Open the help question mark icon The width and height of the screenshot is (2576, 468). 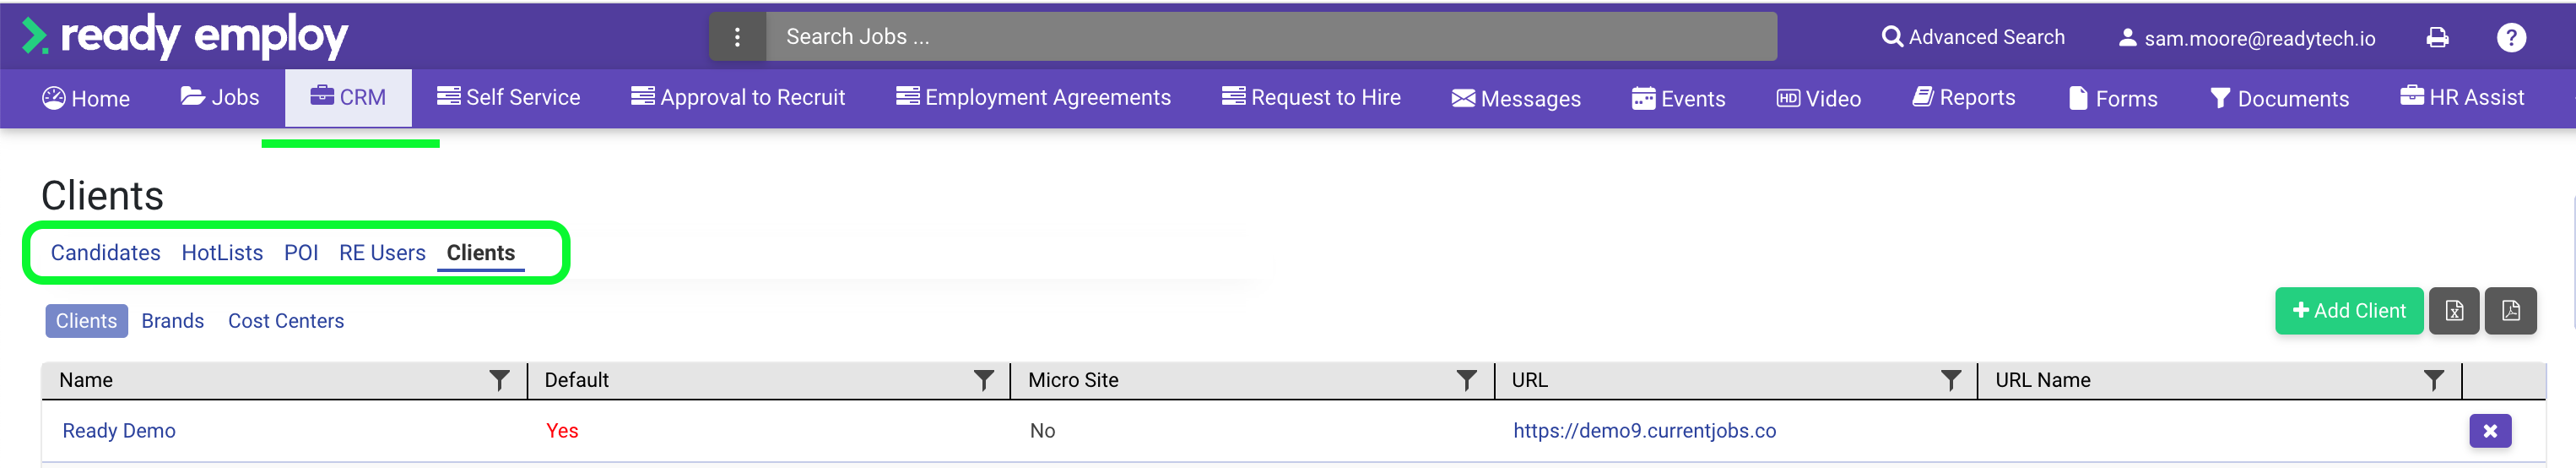(2510, 38)
